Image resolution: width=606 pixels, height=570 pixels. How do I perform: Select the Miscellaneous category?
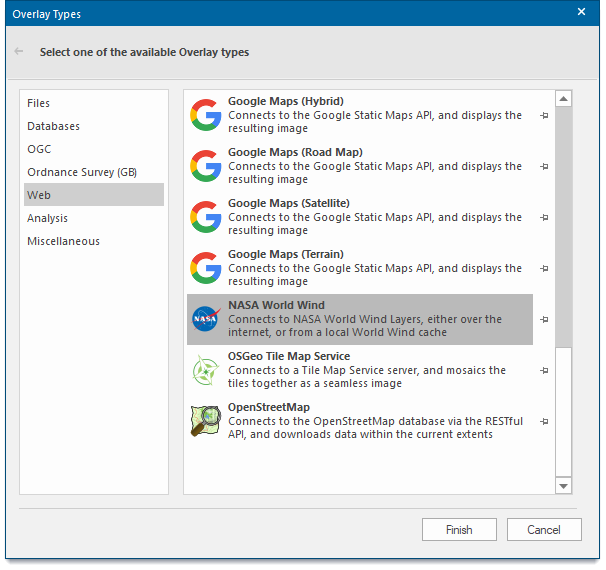[x=94, y=241]
